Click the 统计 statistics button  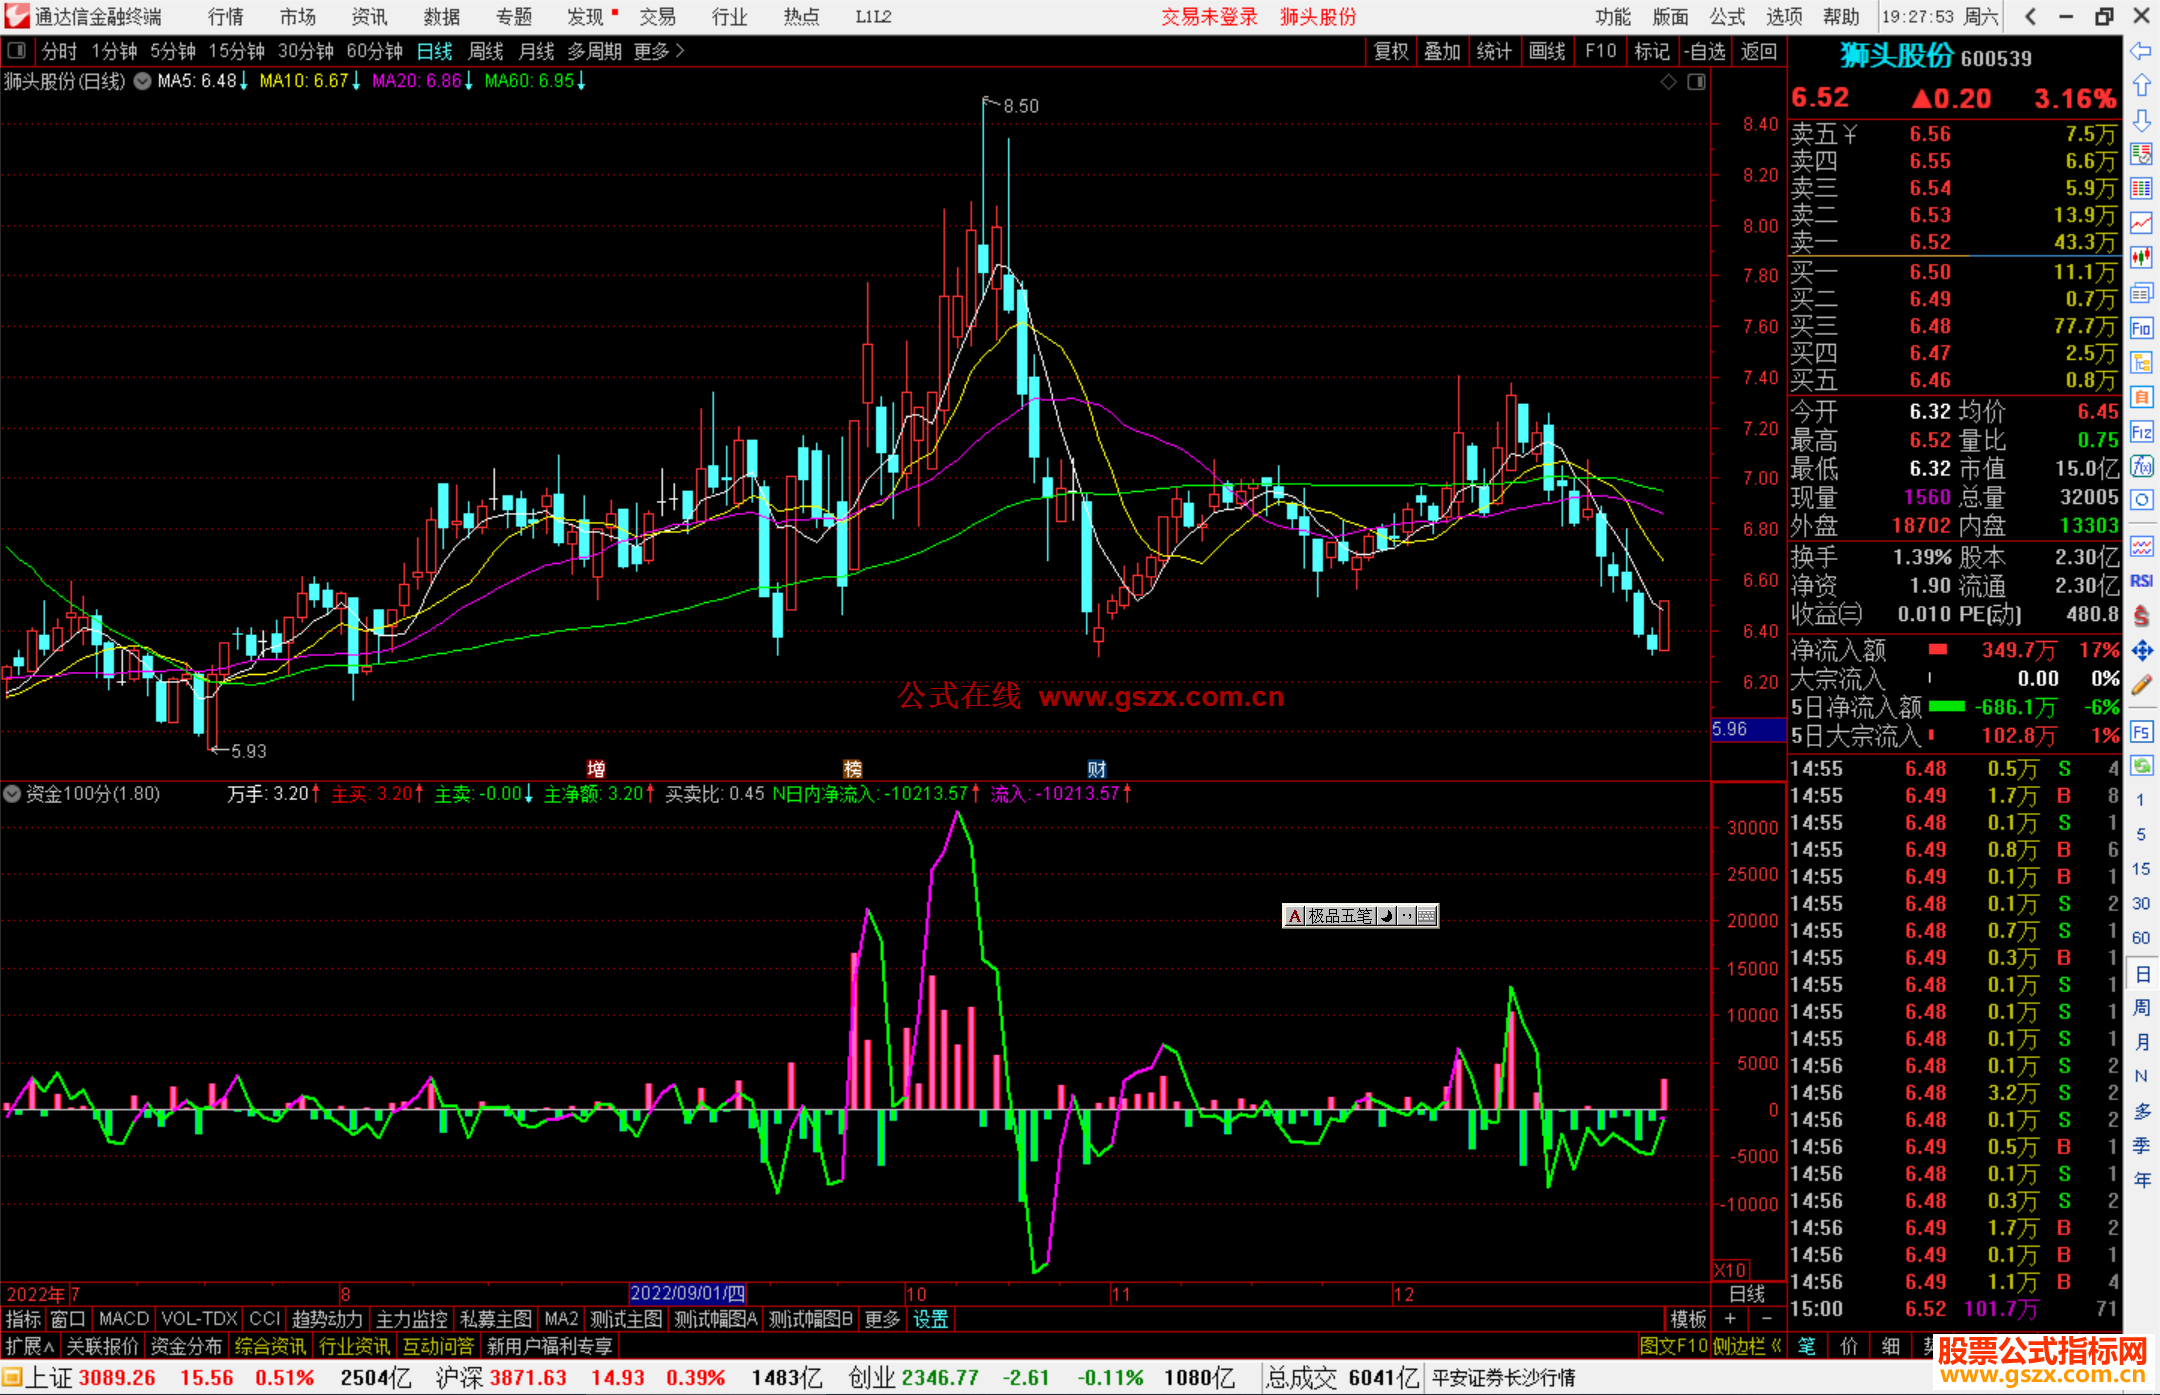[x=1495, y=51]
